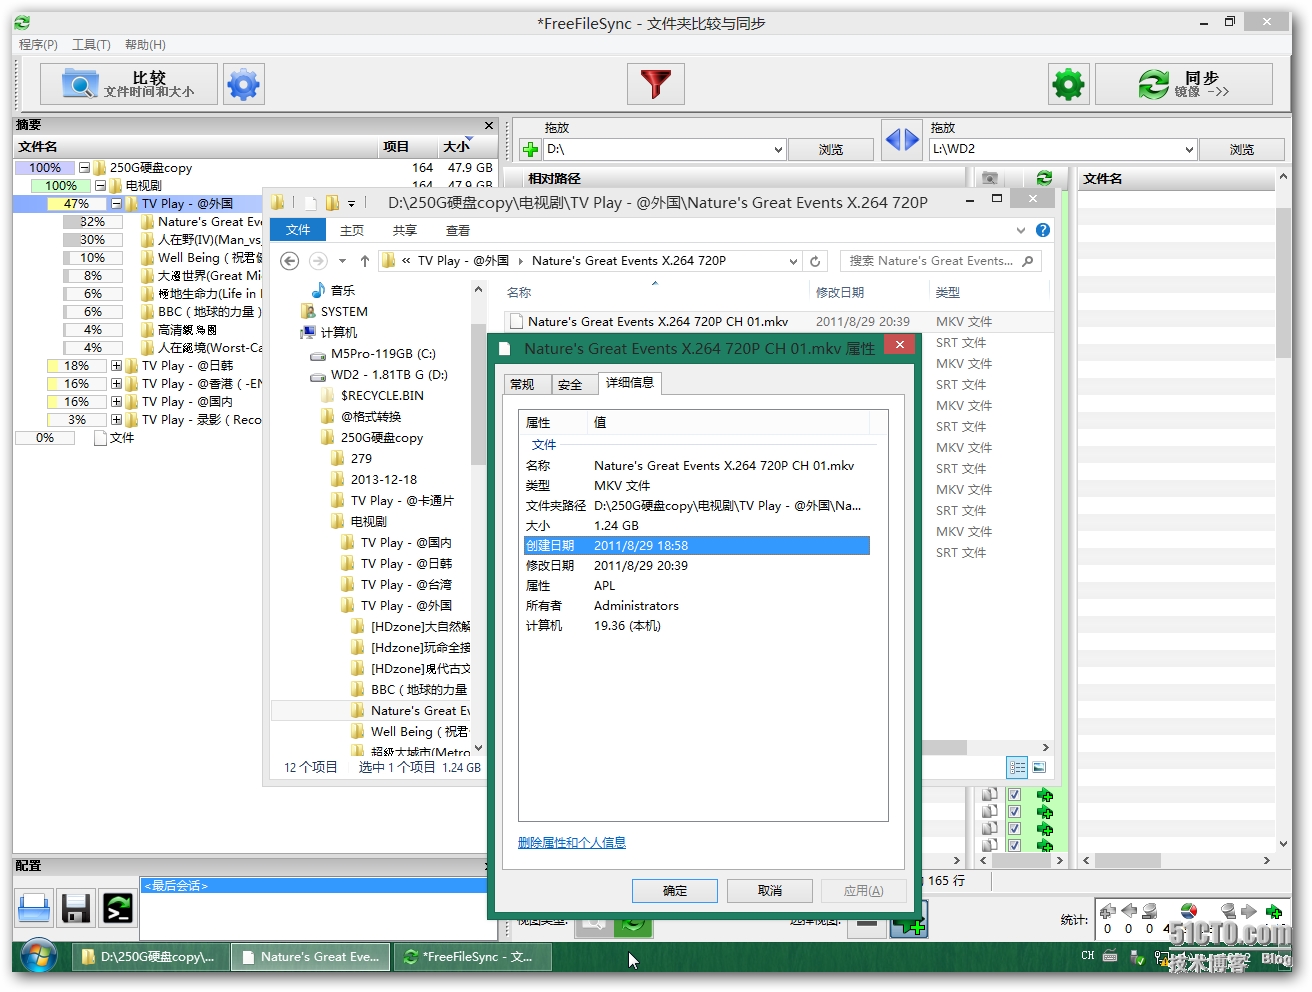Image resolution: width=1312 pixels, height=992 pixels.
Task: Expand TV Play - 录影 node
Action: coord(116,420)
